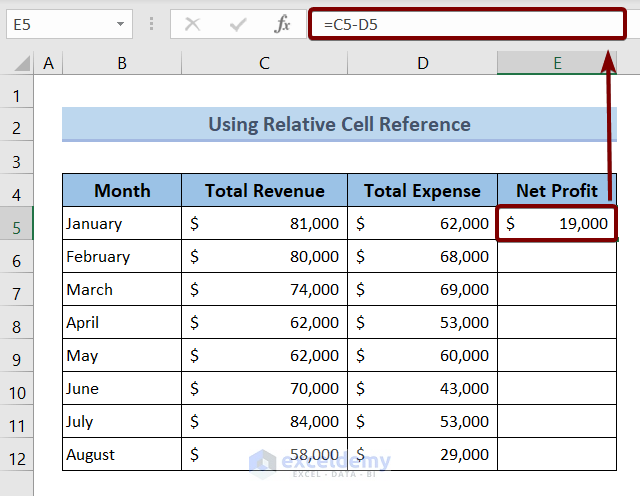Click inside the Name Box showing E5

58,24
